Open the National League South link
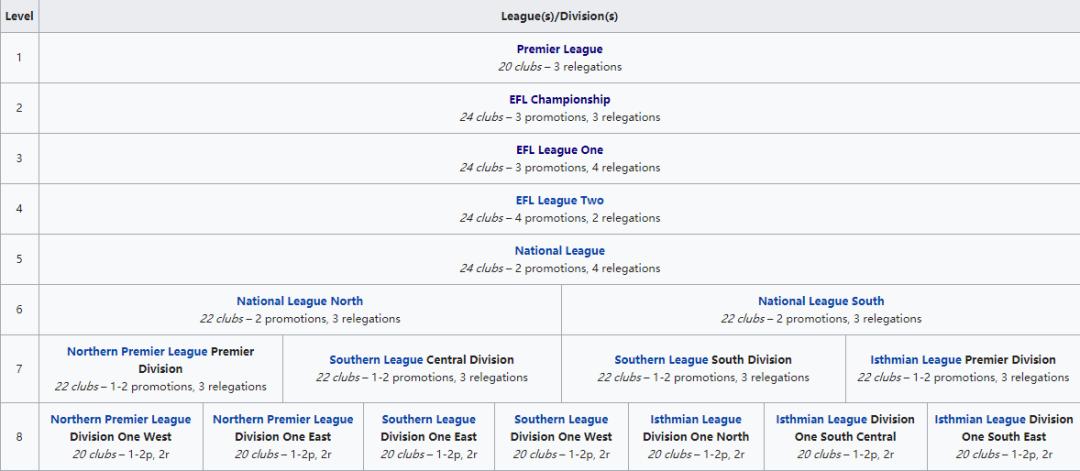The width and height of the screenshot is (1080, 471). pyautogui.click(x=820, y=300)
